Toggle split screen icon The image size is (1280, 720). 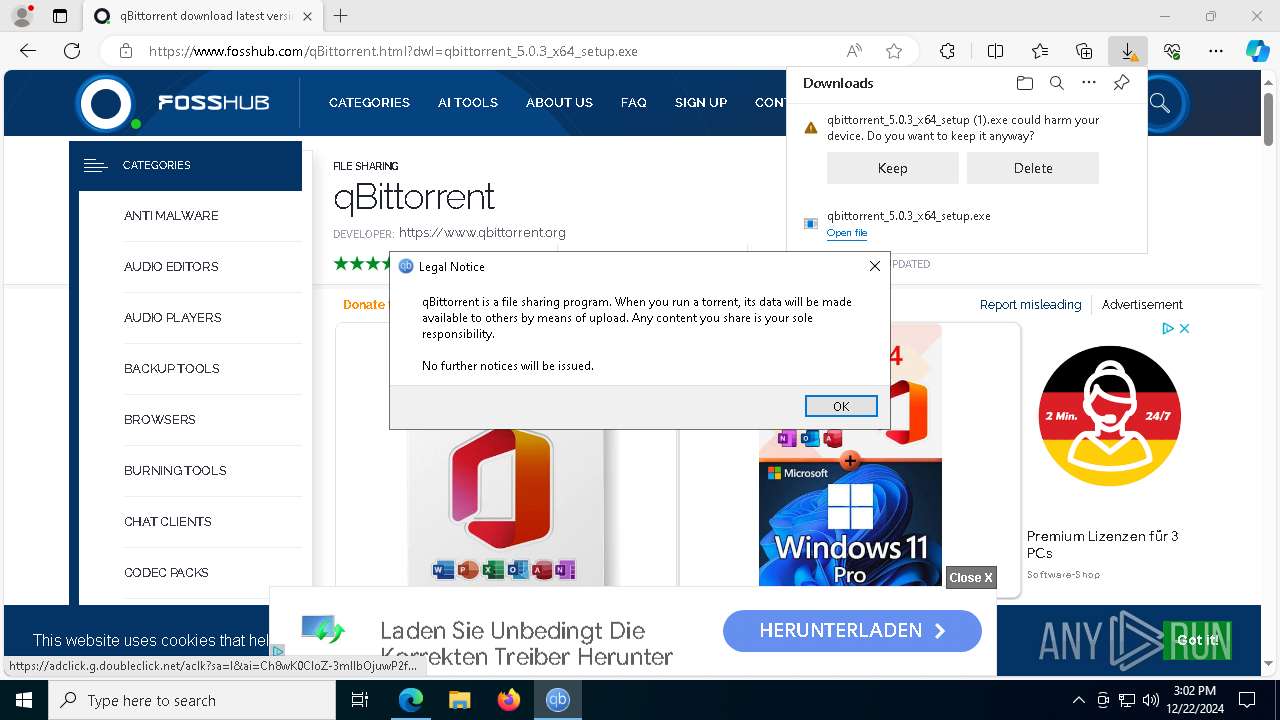(995, 51)
